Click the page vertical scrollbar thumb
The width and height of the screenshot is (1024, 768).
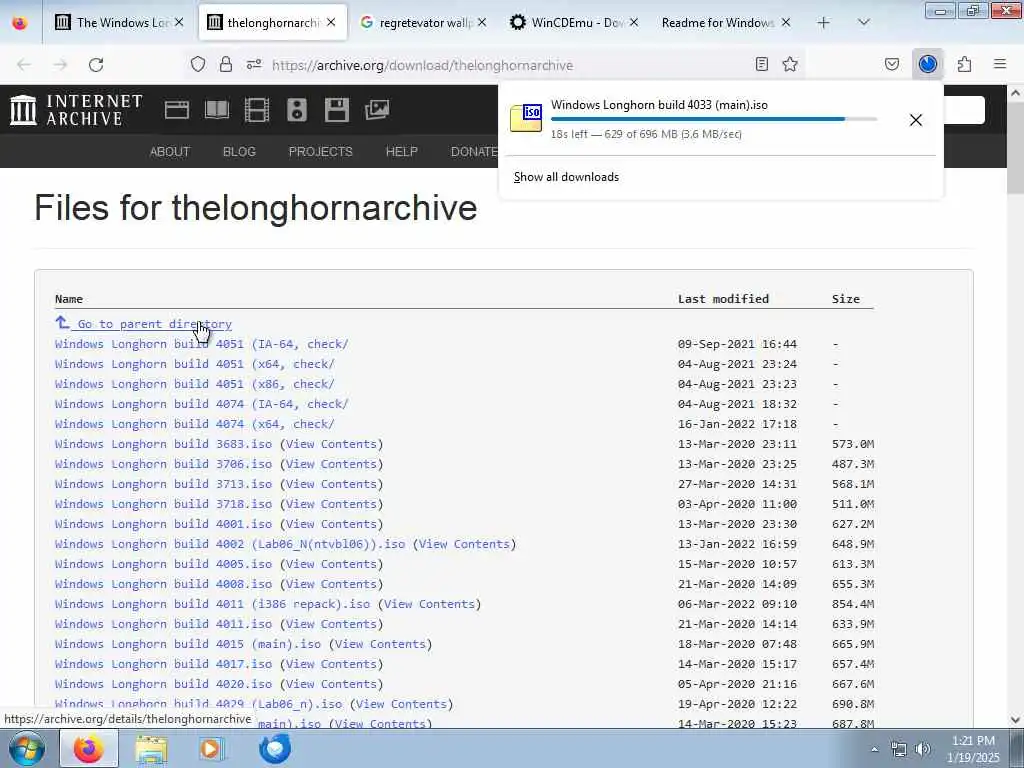coord(1016,149)
